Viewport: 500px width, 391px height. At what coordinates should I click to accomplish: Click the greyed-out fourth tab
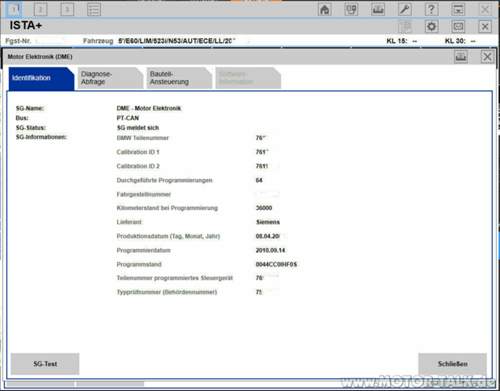click(x=248, y=78)
